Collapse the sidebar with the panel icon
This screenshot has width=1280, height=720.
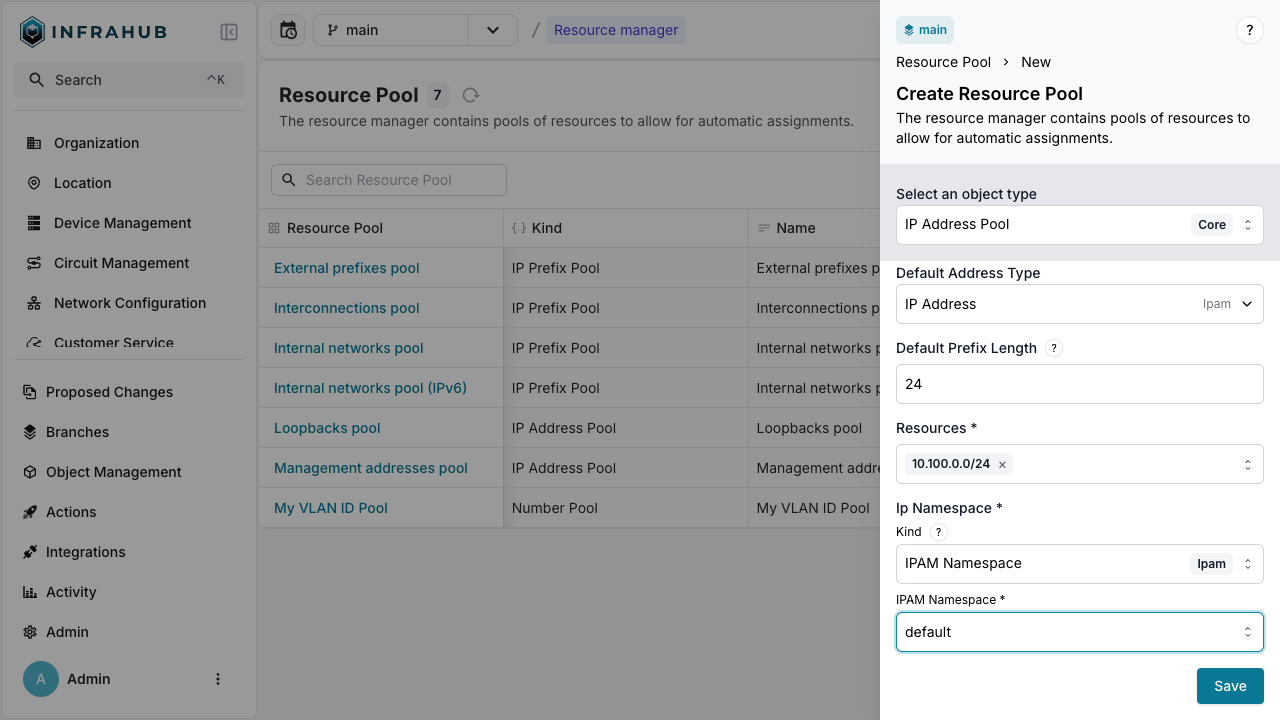[229, 31]
